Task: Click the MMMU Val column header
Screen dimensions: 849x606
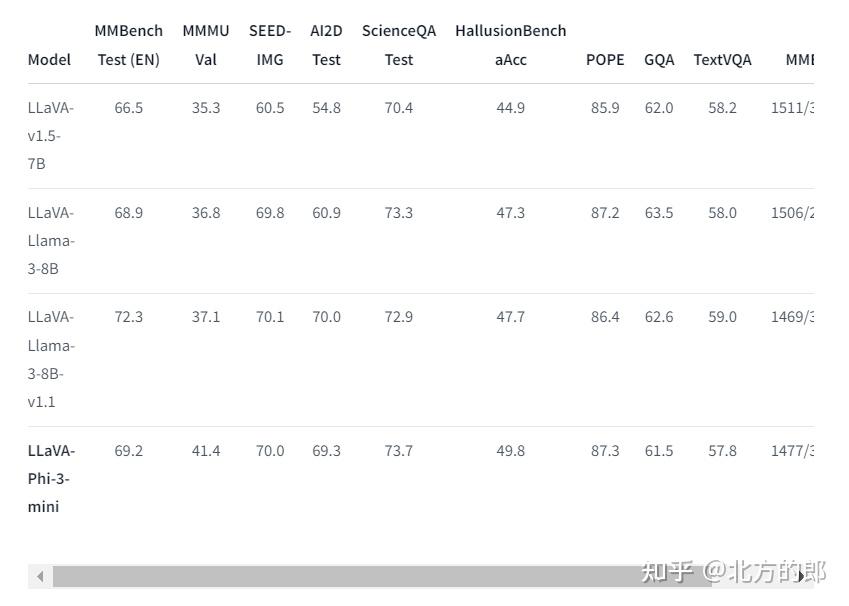Action: pyautogui.click(x=206, y=45)
